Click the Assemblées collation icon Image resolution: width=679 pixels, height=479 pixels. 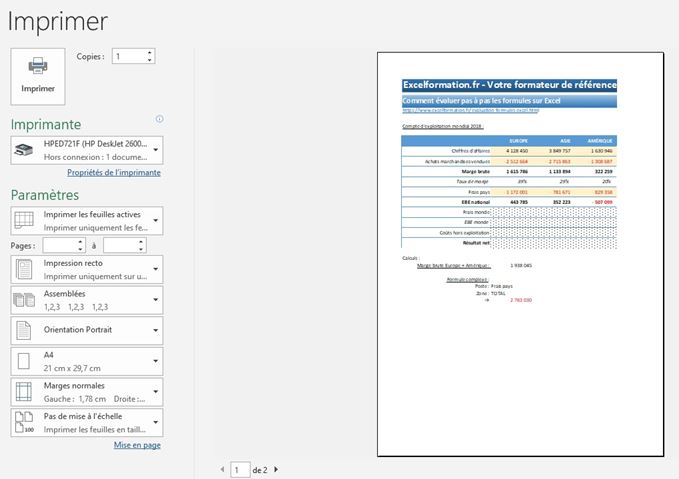tap(25, 300)
